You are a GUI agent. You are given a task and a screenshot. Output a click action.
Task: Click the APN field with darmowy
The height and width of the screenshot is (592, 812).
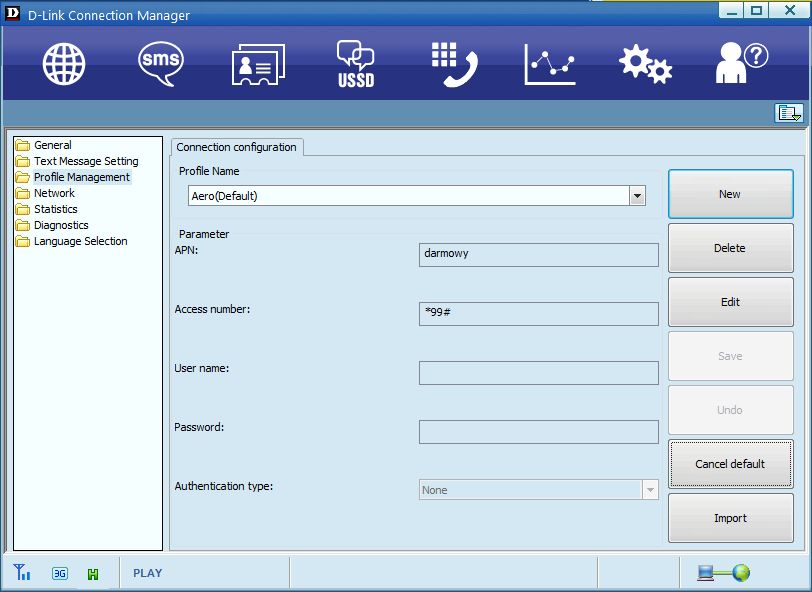pyautogui.click(x=539, y=255)
